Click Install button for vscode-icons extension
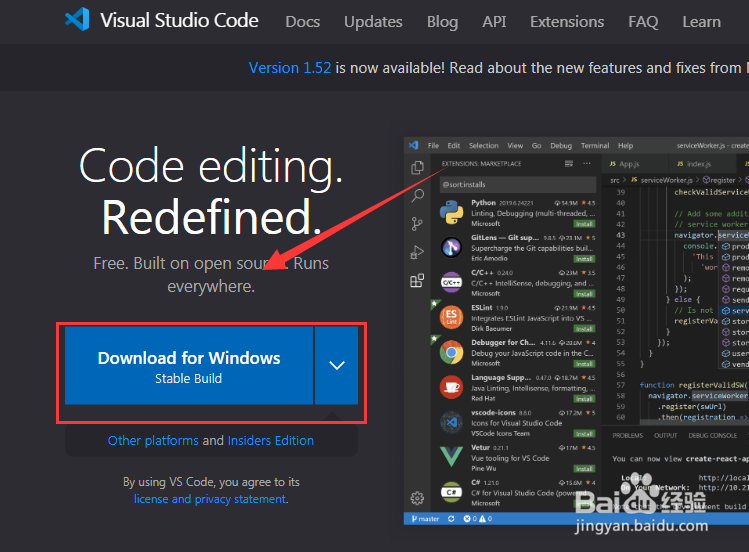Image resolution: width=749 pixels, height=552 pixels. (x=584, y=434)
